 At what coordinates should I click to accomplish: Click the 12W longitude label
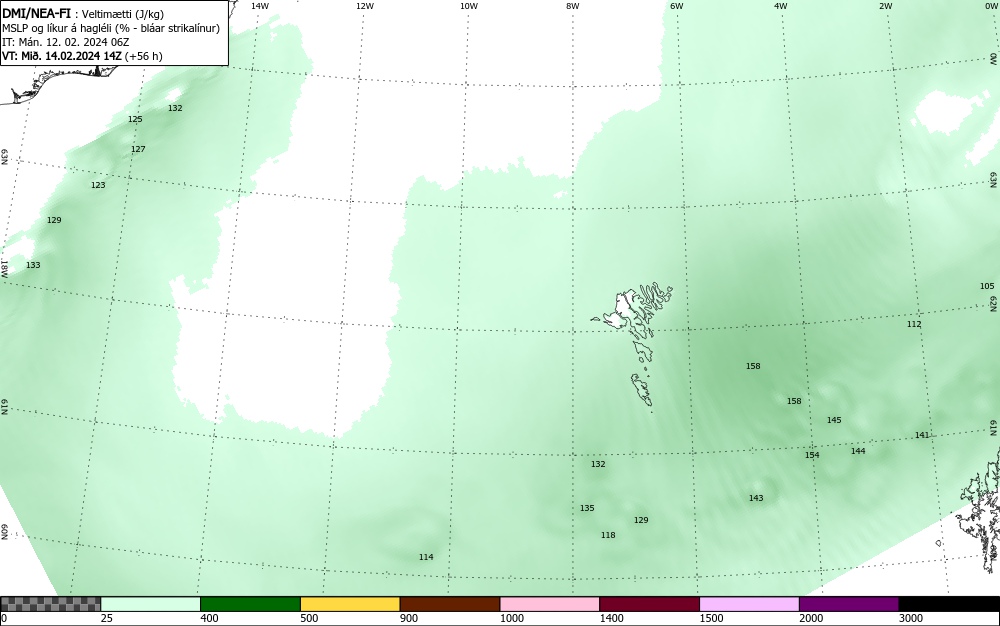point(364,6)
